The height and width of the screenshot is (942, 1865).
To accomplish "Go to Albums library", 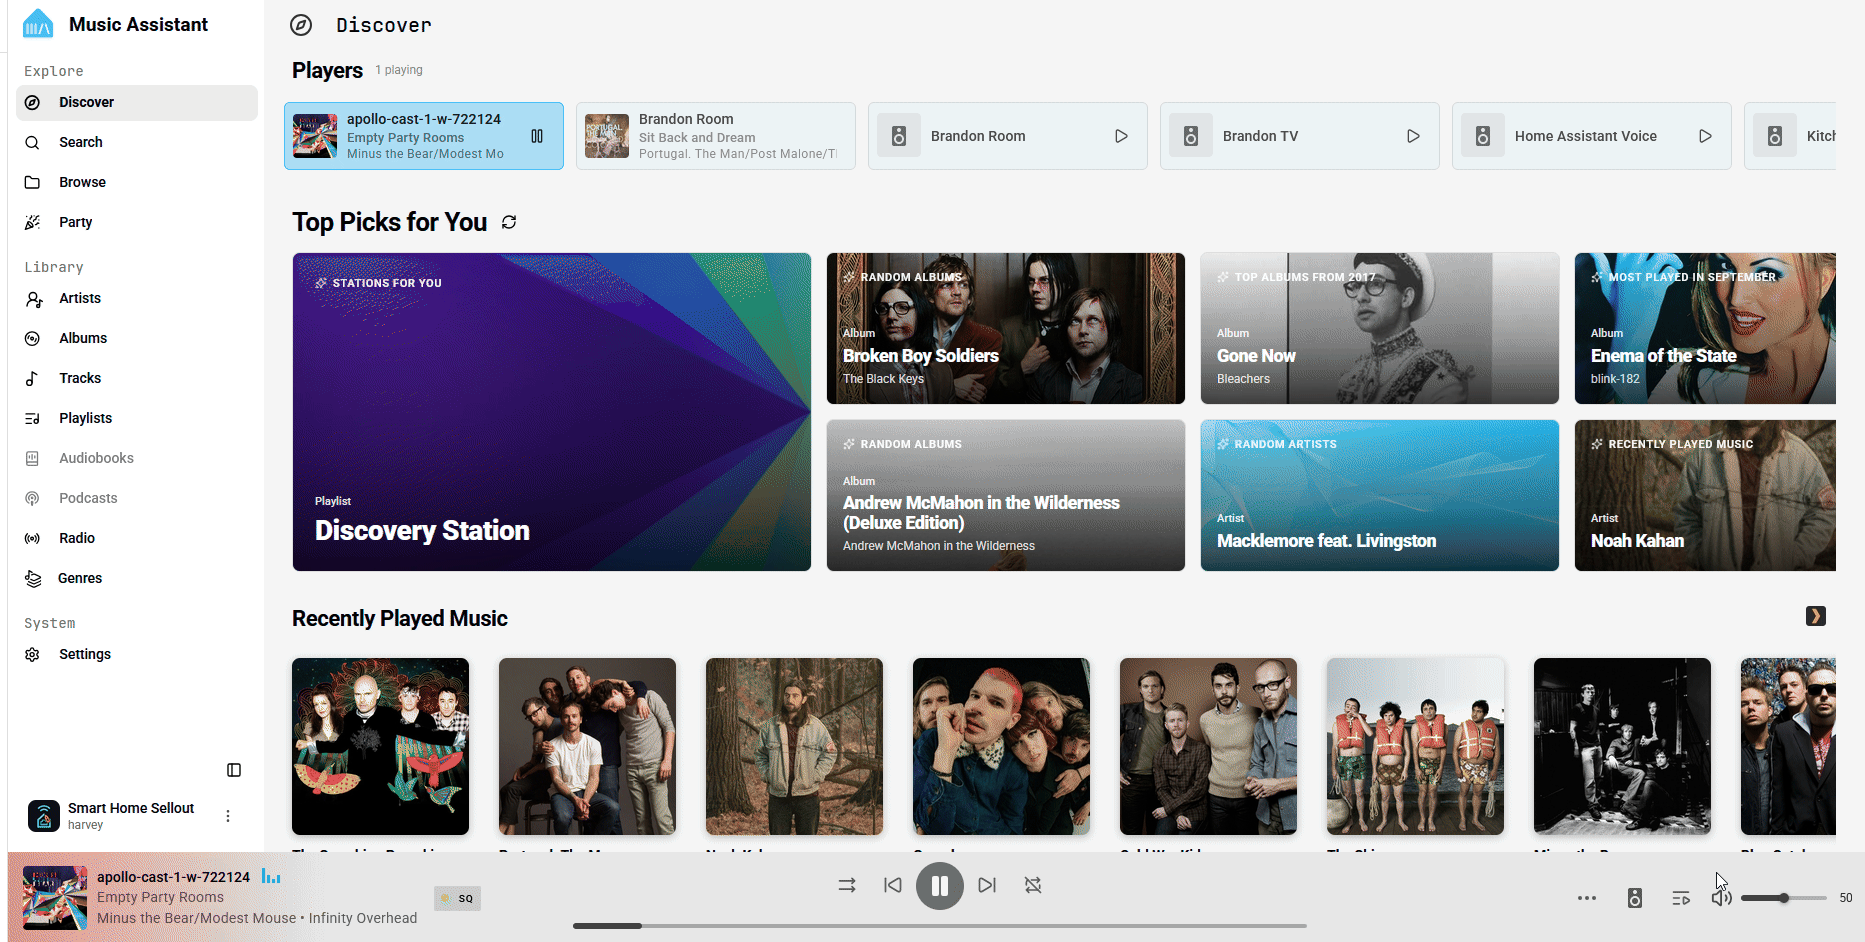I will (137, 338).
